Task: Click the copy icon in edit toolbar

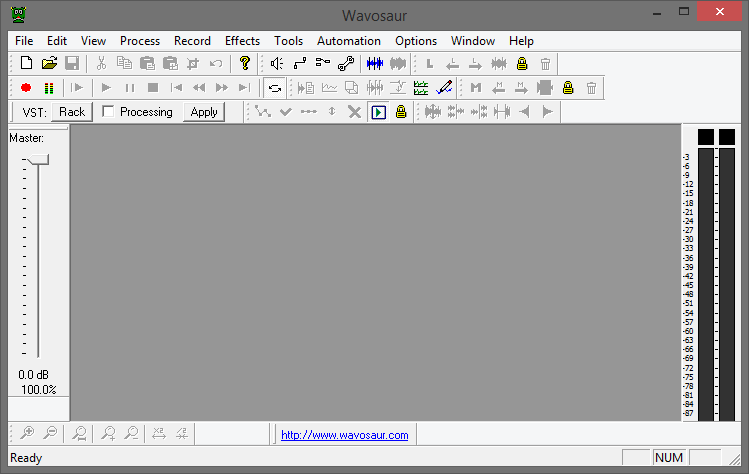Action: [124, 64]
